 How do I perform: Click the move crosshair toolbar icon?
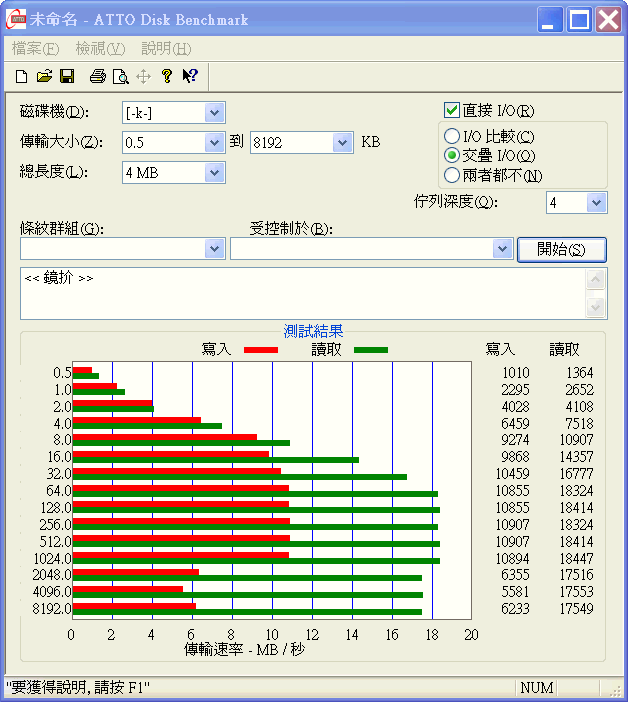click(143, 77)
